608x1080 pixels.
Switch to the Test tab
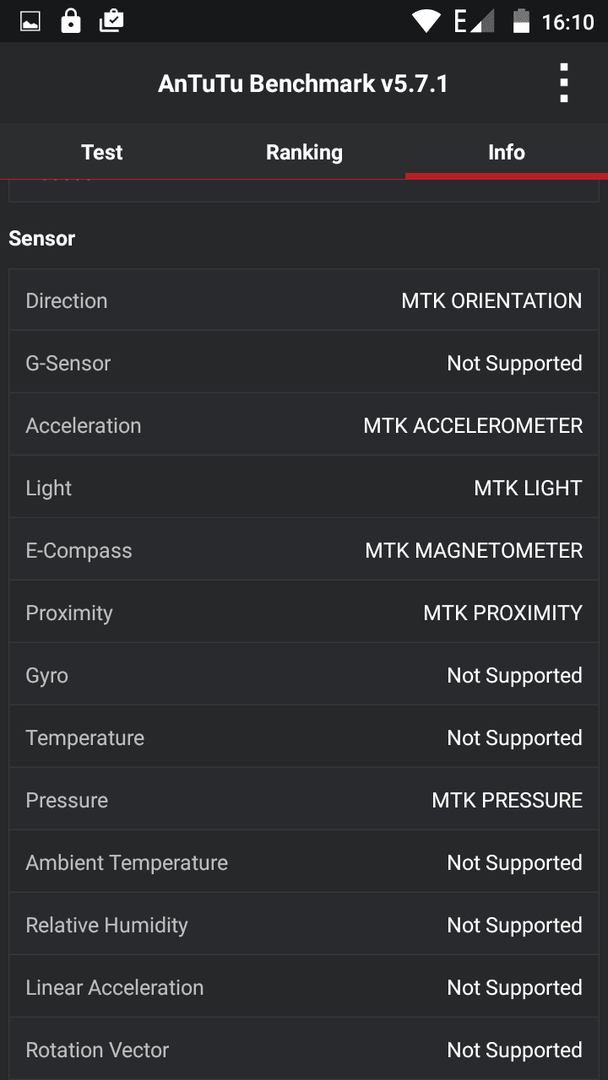pos(102,152)
